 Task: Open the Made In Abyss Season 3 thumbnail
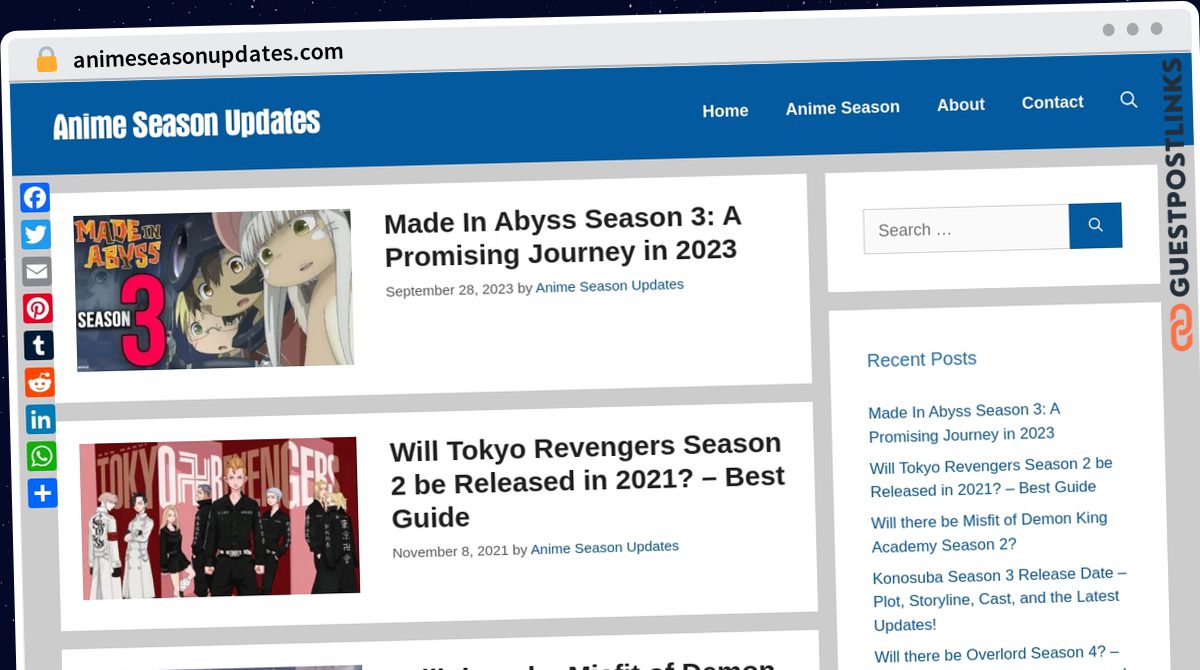(213, 290)
